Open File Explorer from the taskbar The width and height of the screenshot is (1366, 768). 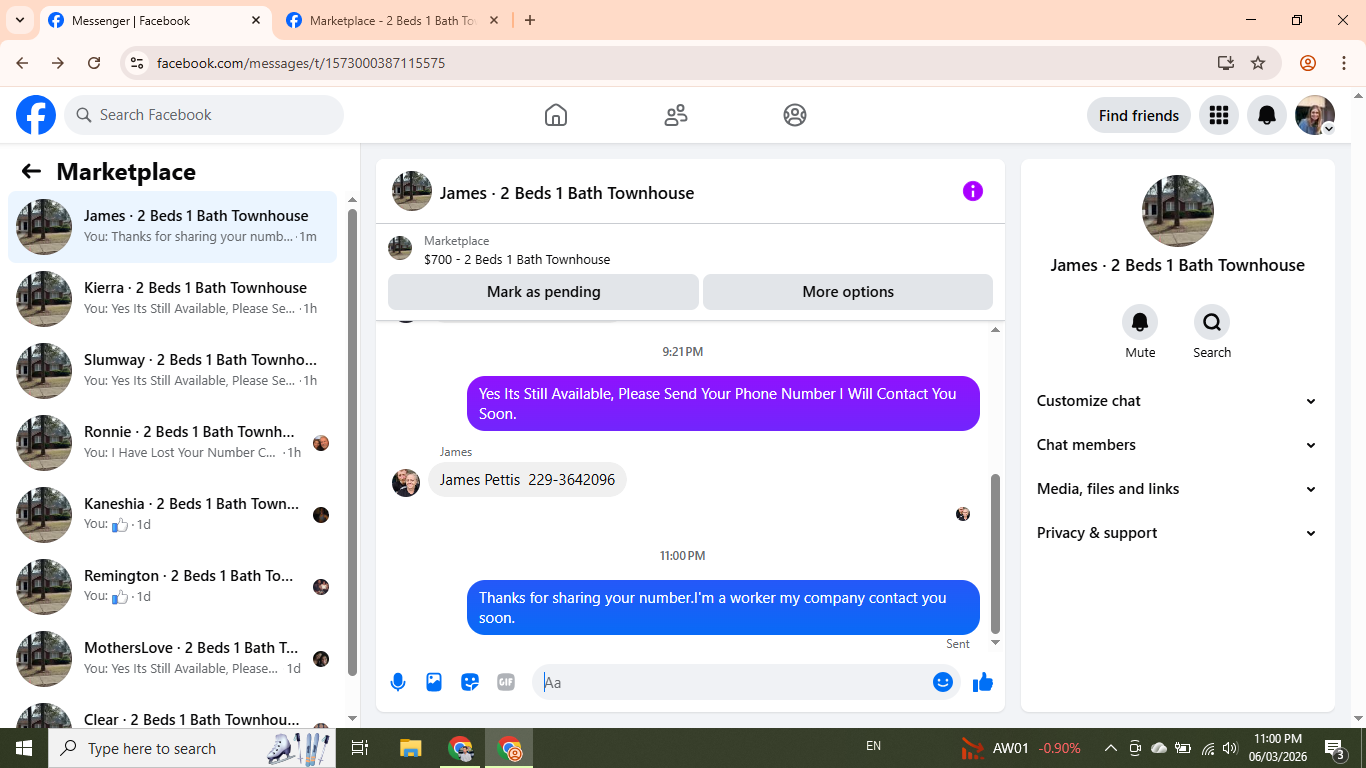coord(411,748)
